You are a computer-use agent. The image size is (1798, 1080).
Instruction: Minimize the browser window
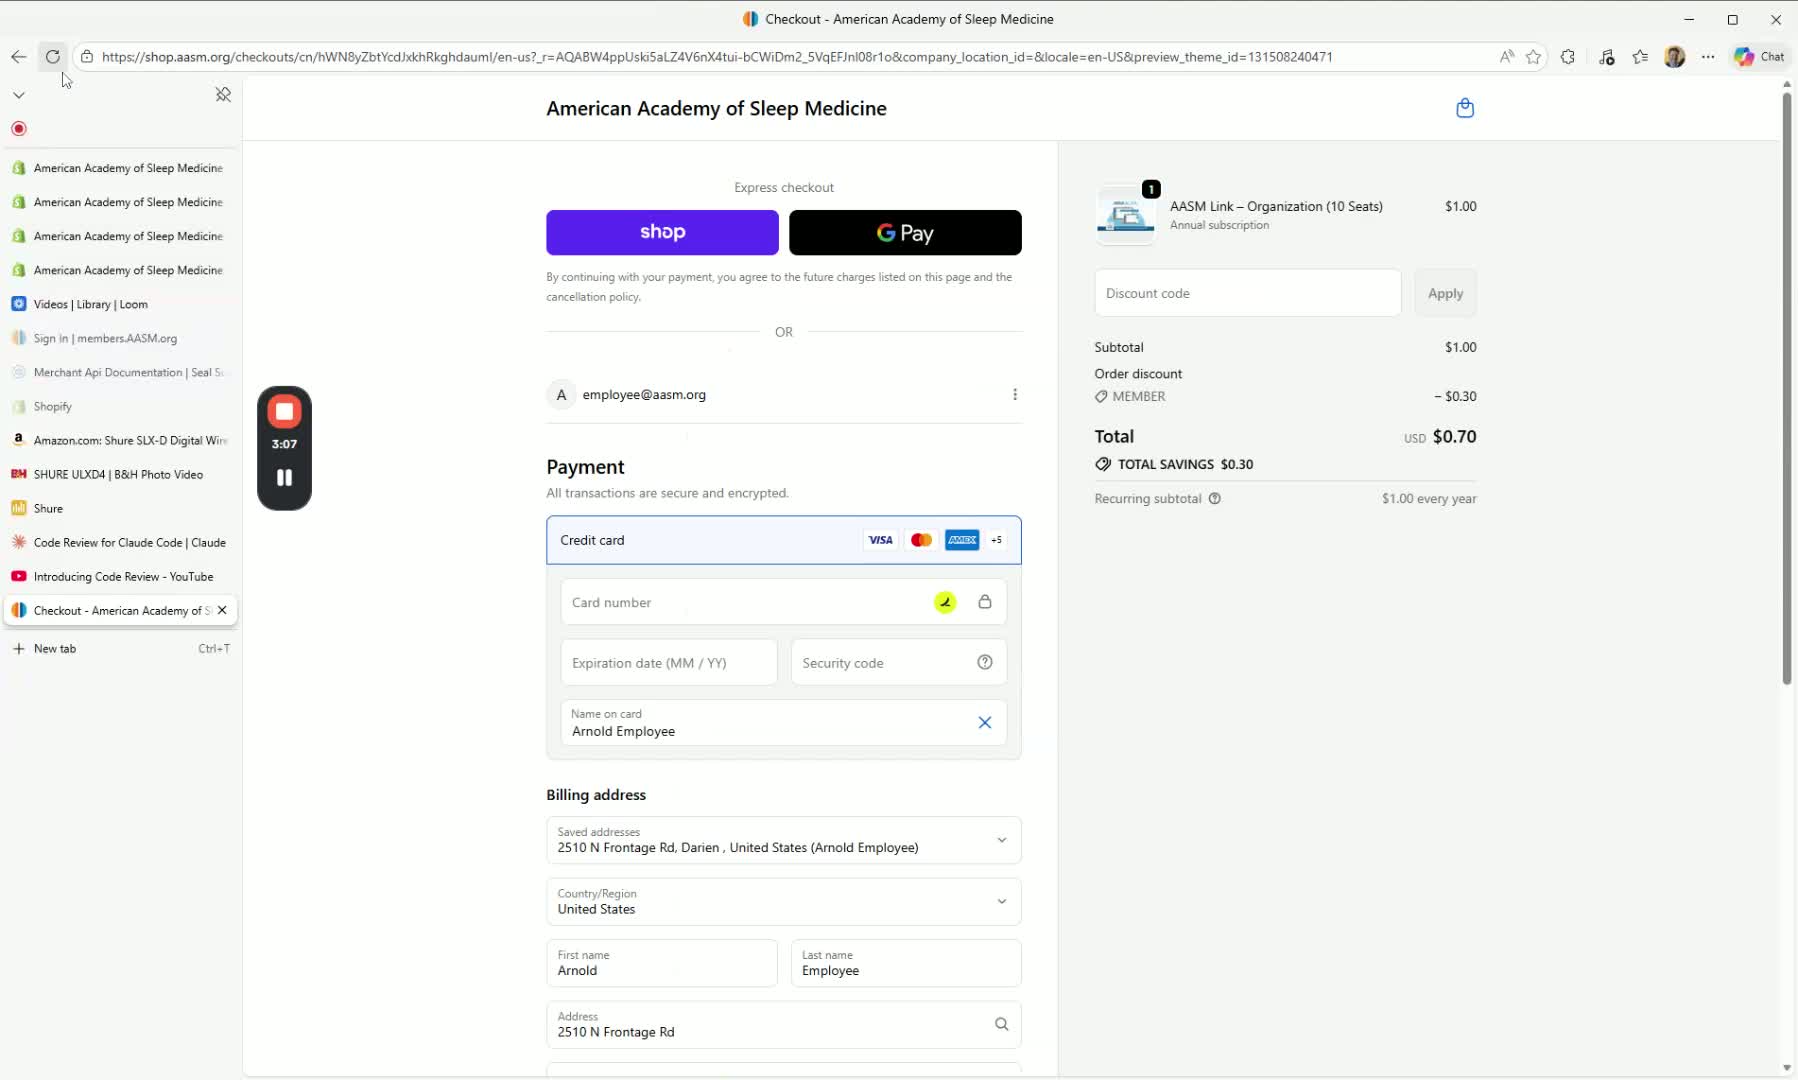pyautogui.click(x=1689, y=19)
